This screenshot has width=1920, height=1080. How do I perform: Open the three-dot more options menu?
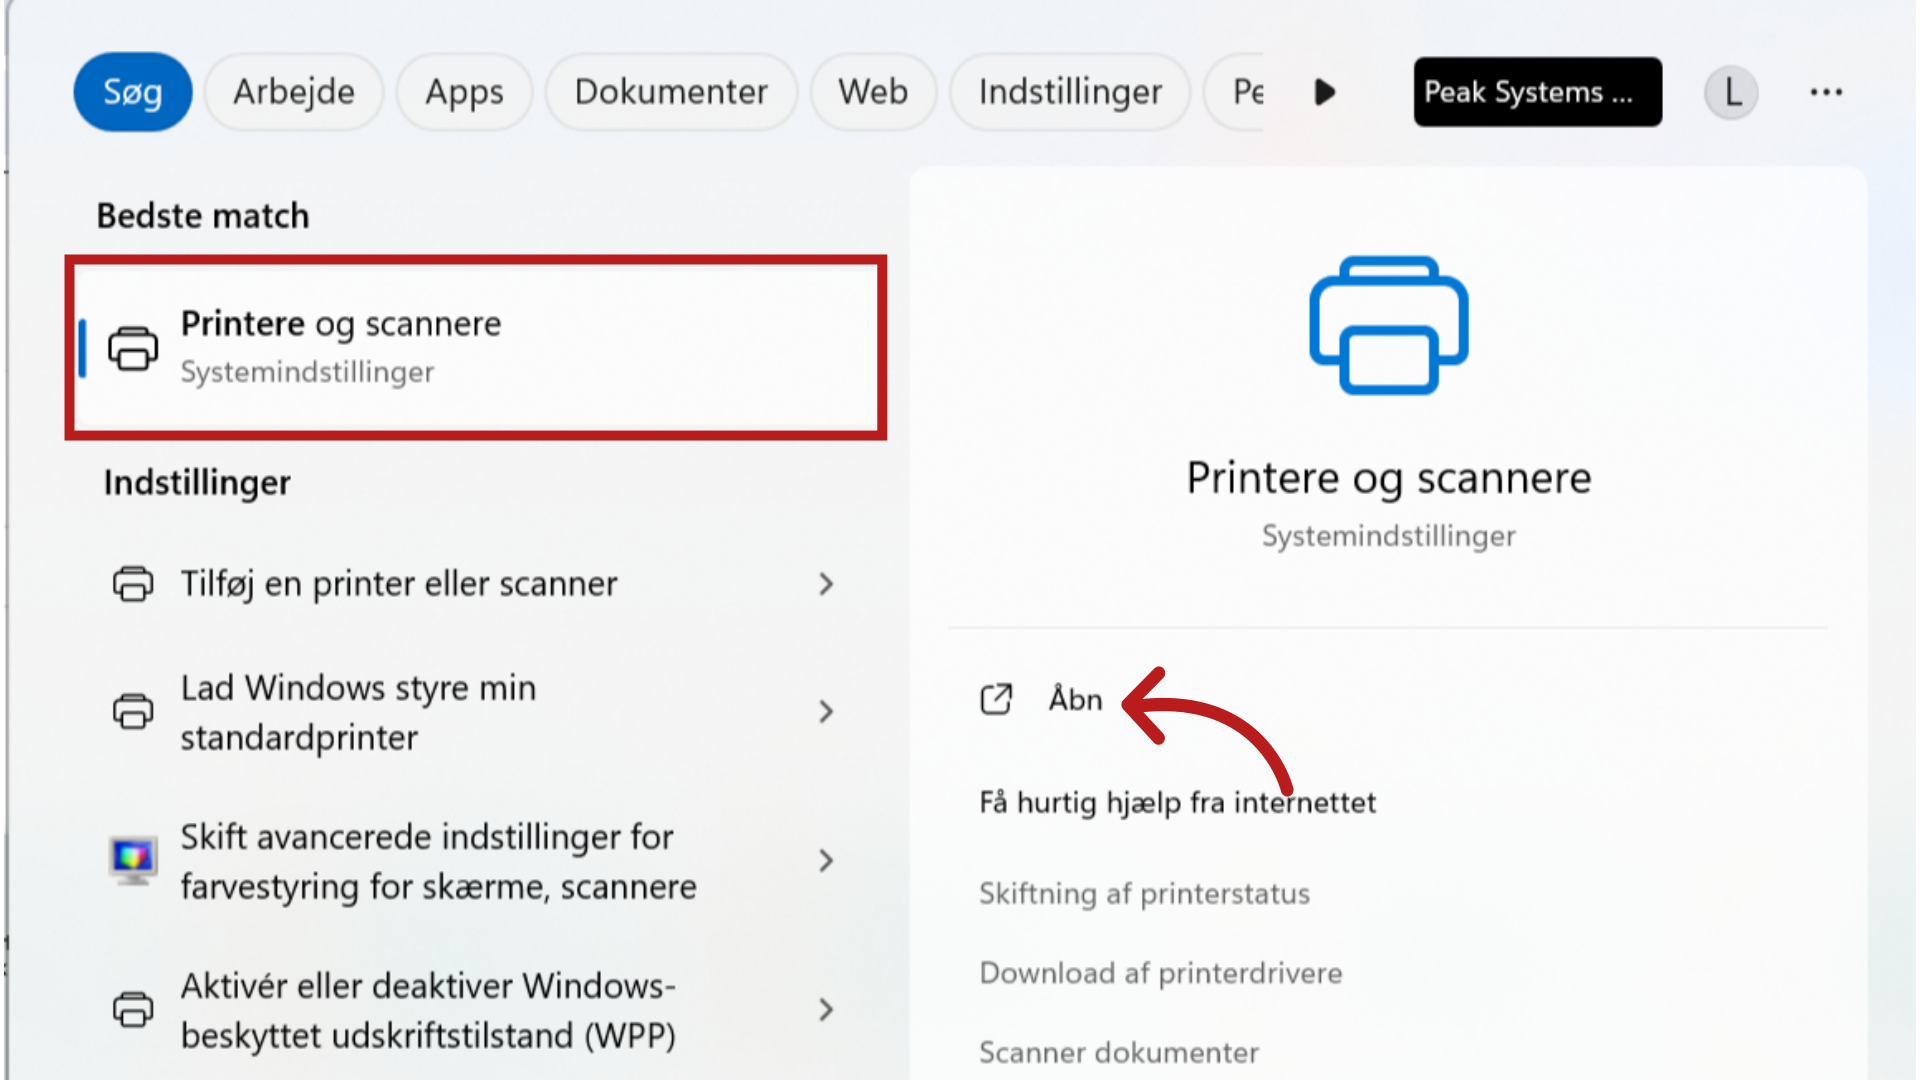[1826, 92]
